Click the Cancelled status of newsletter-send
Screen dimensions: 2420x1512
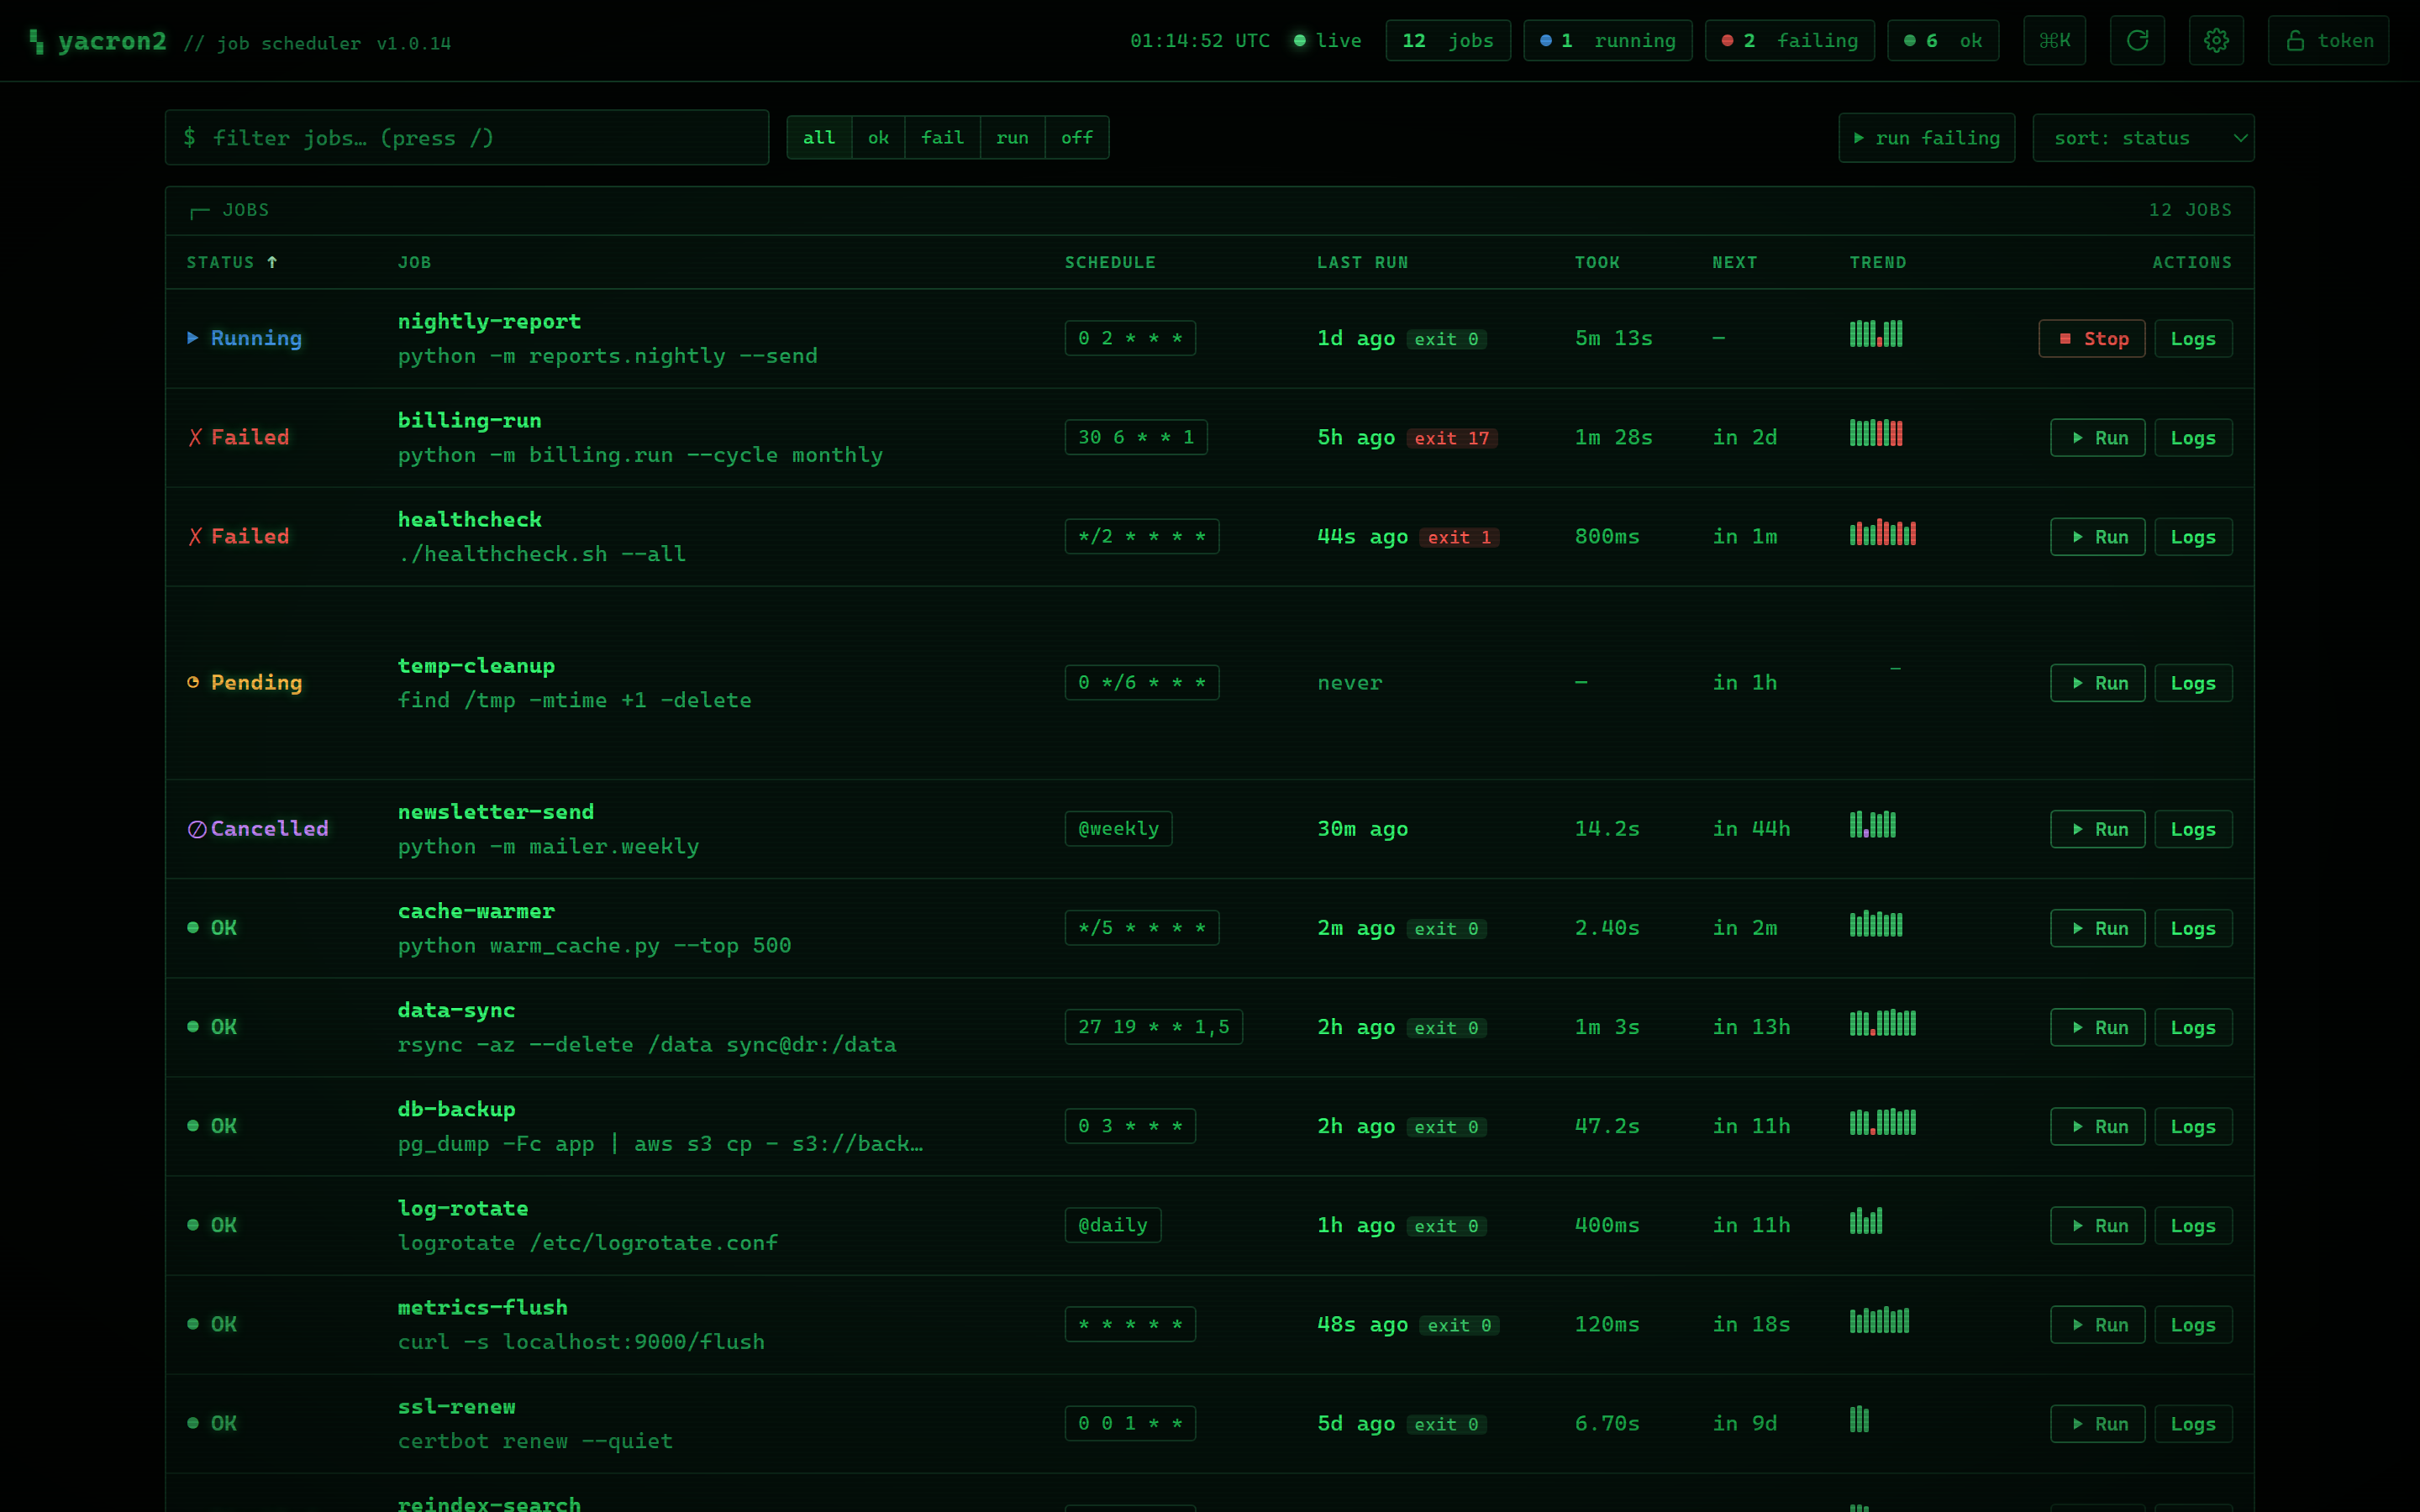tap(258, 828)
